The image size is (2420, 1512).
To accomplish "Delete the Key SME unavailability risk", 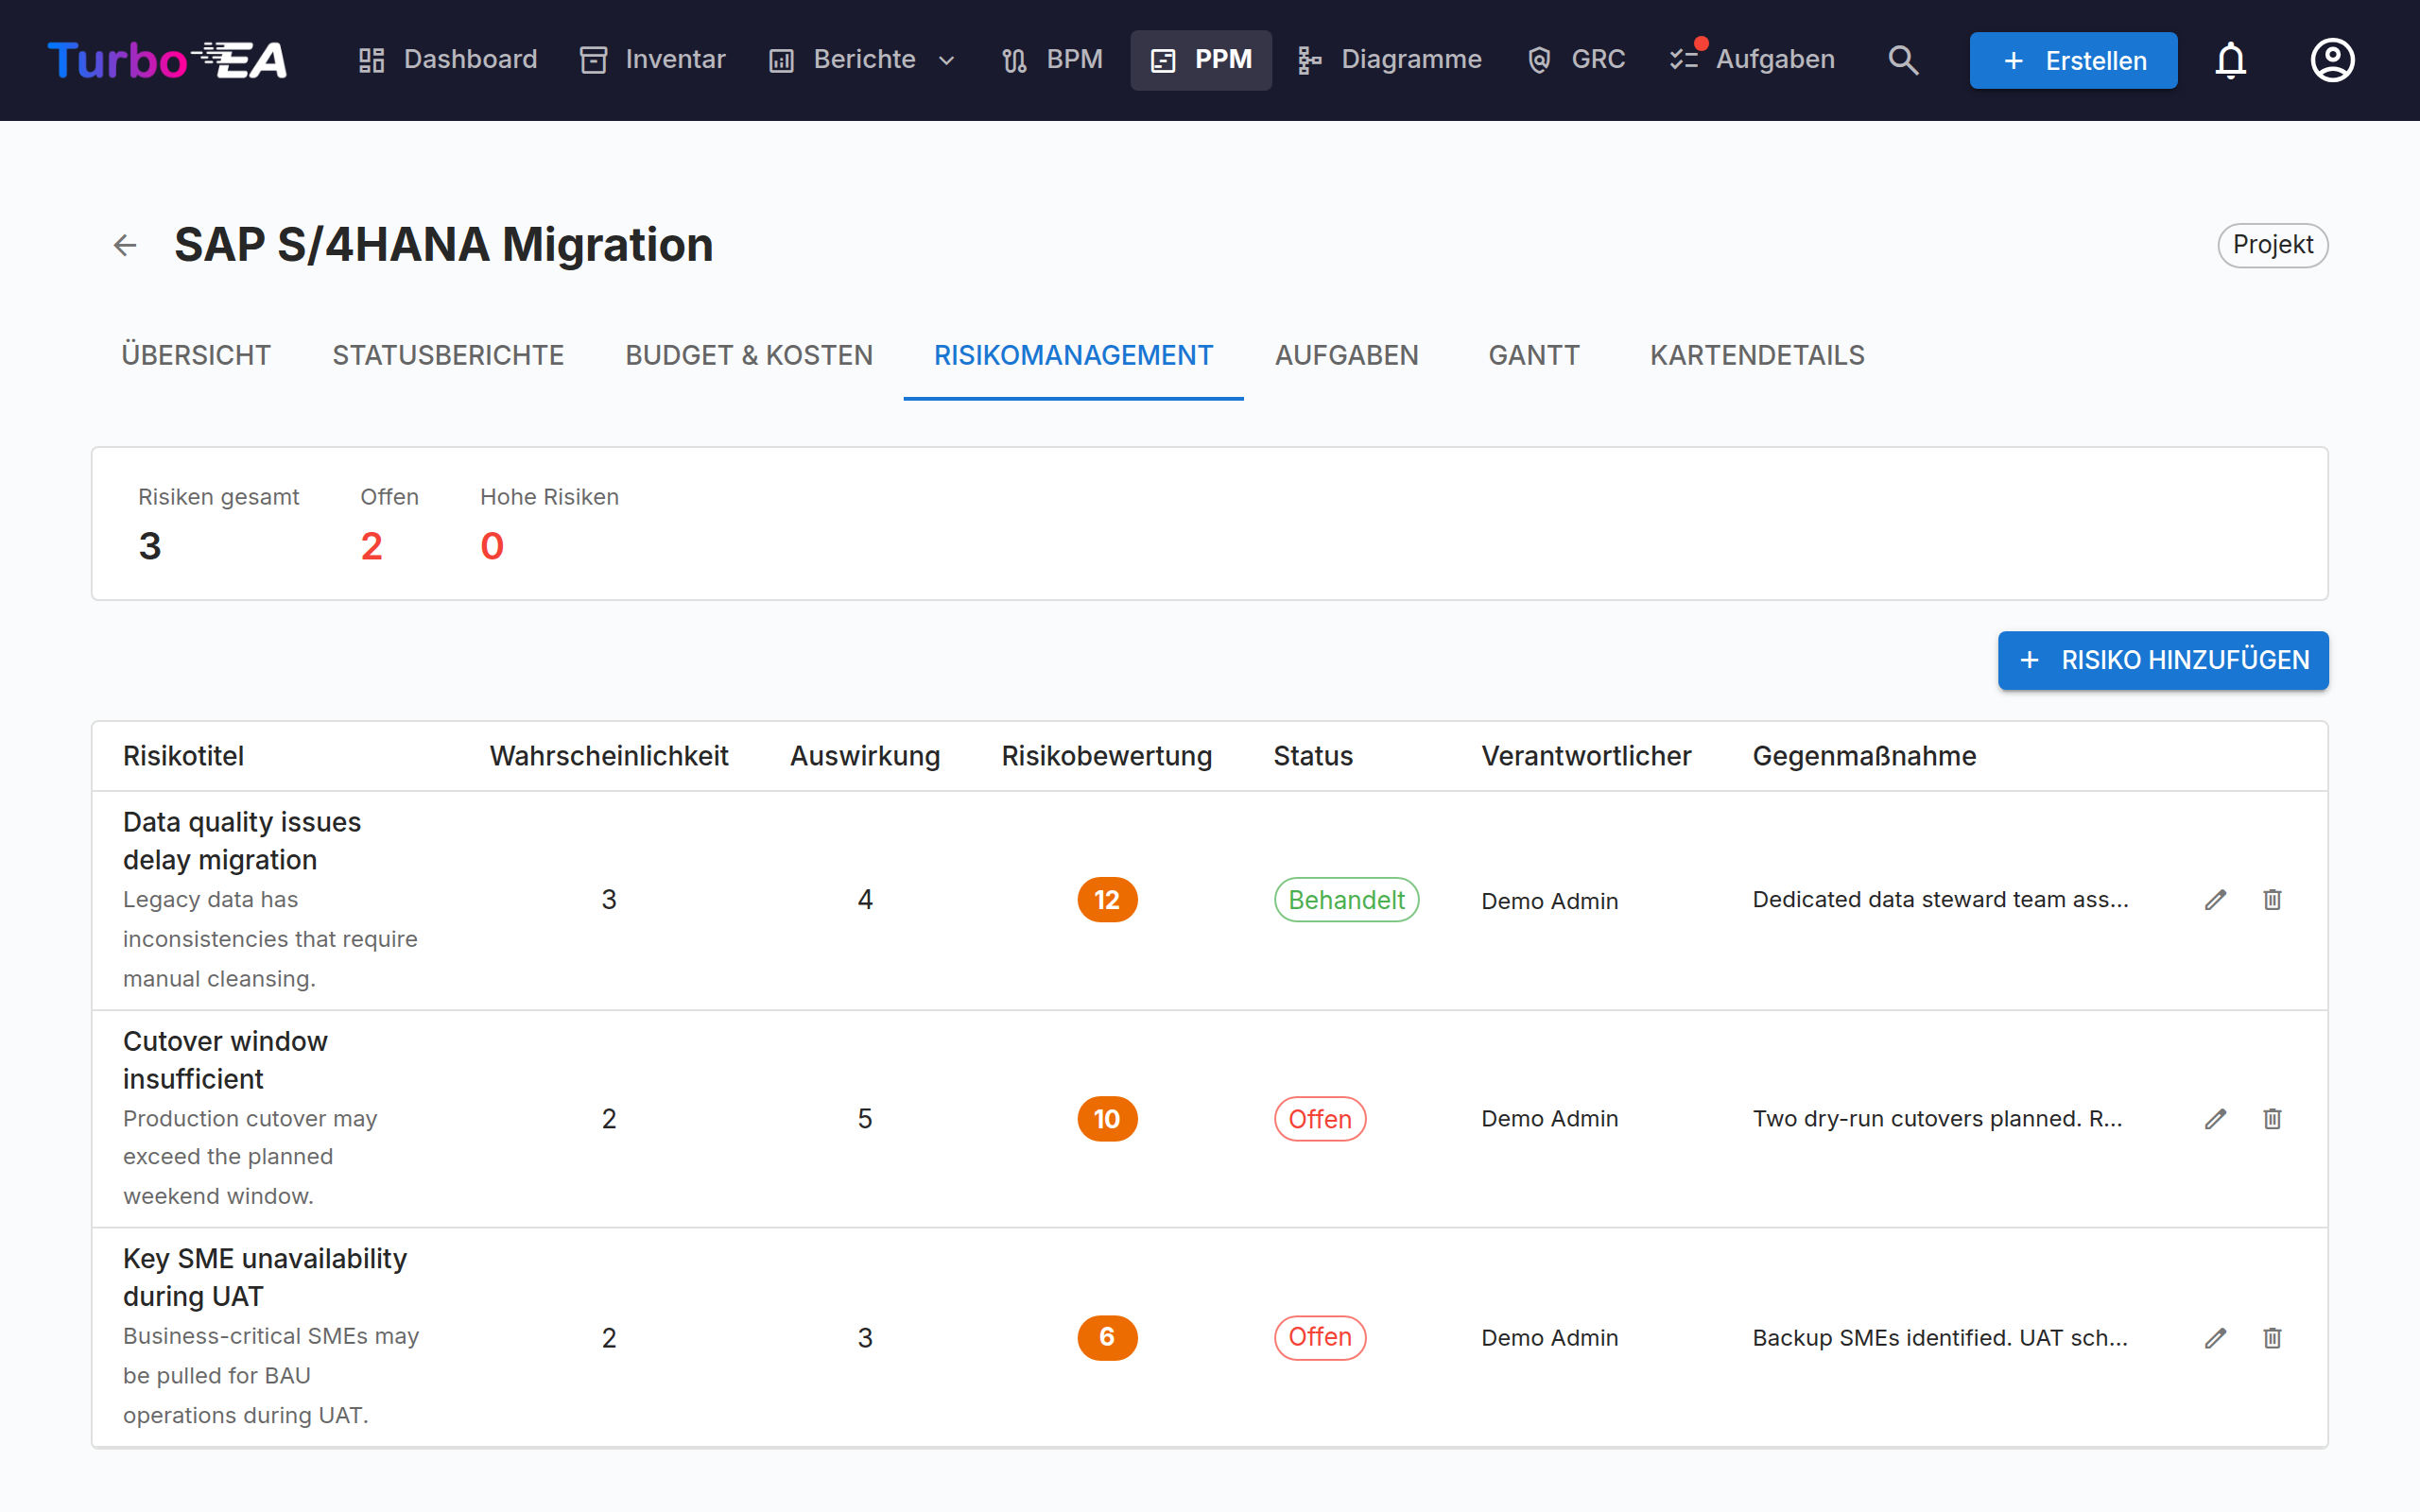I will (2272, 1338).
